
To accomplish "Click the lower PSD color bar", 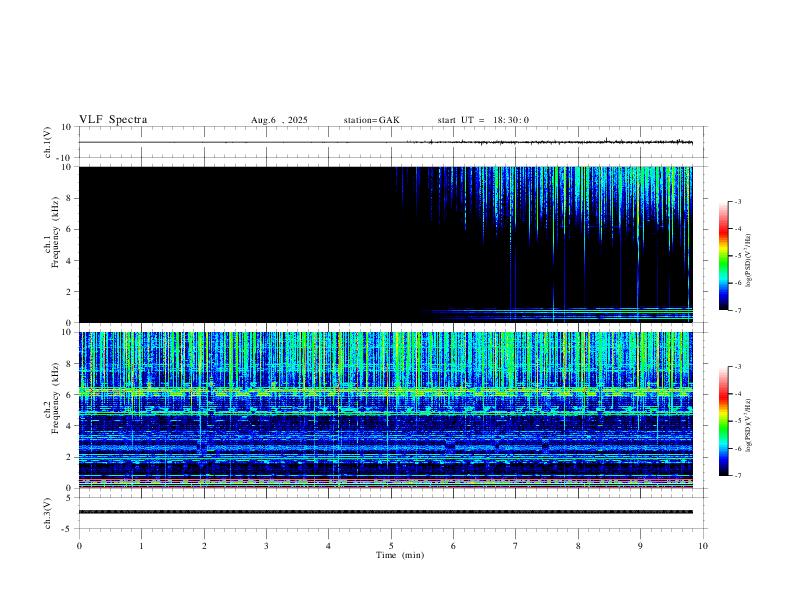I will coord(723,421).
